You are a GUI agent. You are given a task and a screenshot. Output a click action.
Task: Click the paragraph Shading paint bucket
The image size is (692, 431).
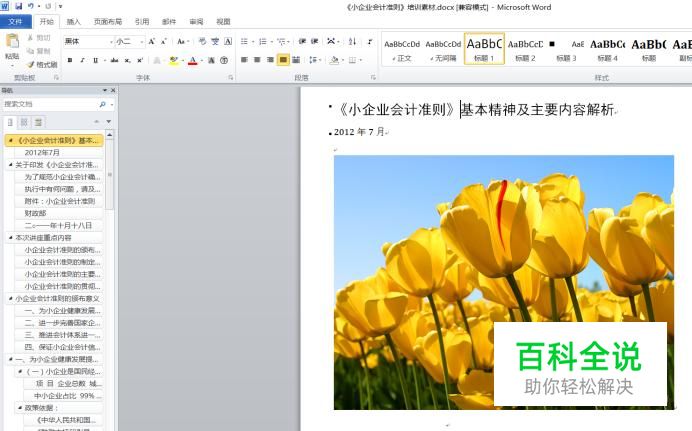coord(334,60)
